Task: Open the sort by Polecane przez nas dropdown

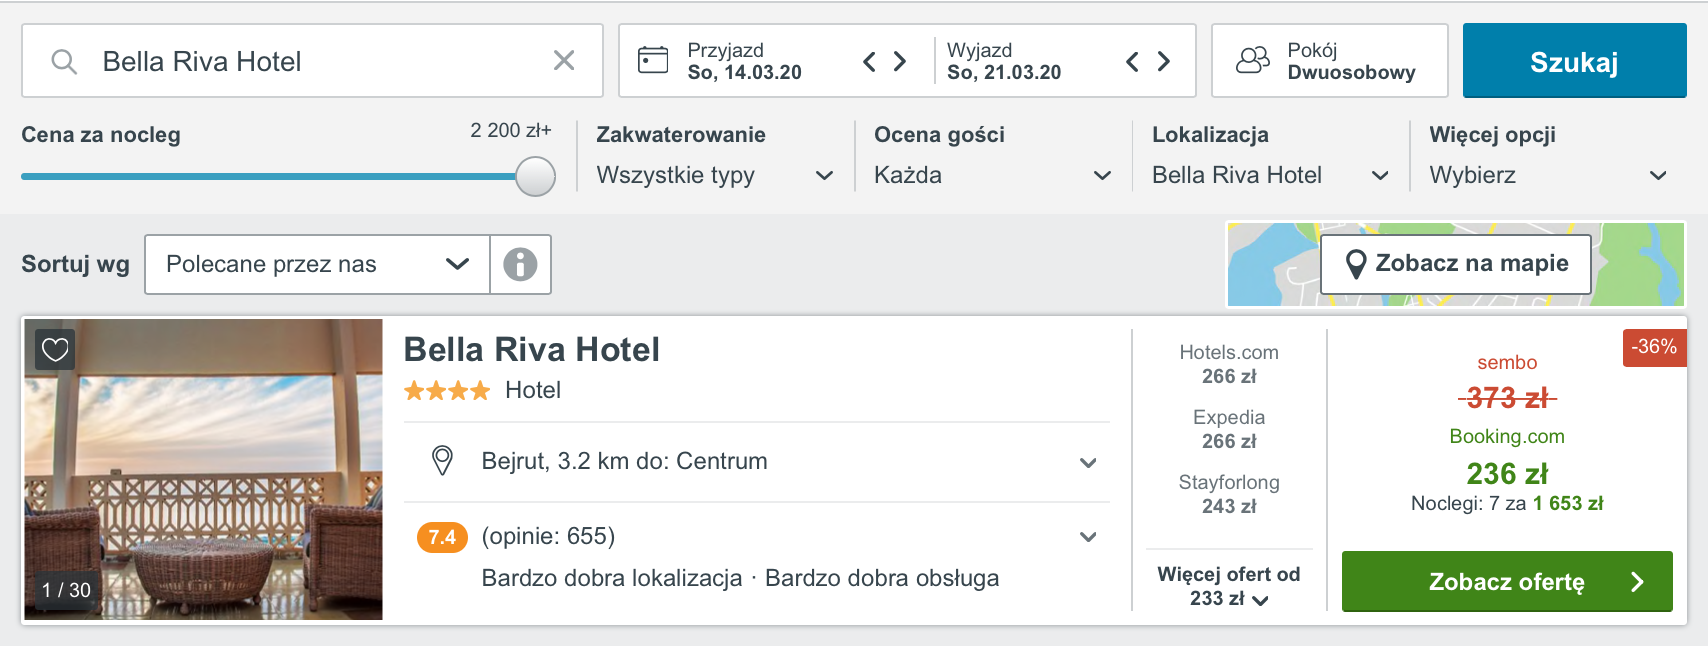Action: click(318, 264)
